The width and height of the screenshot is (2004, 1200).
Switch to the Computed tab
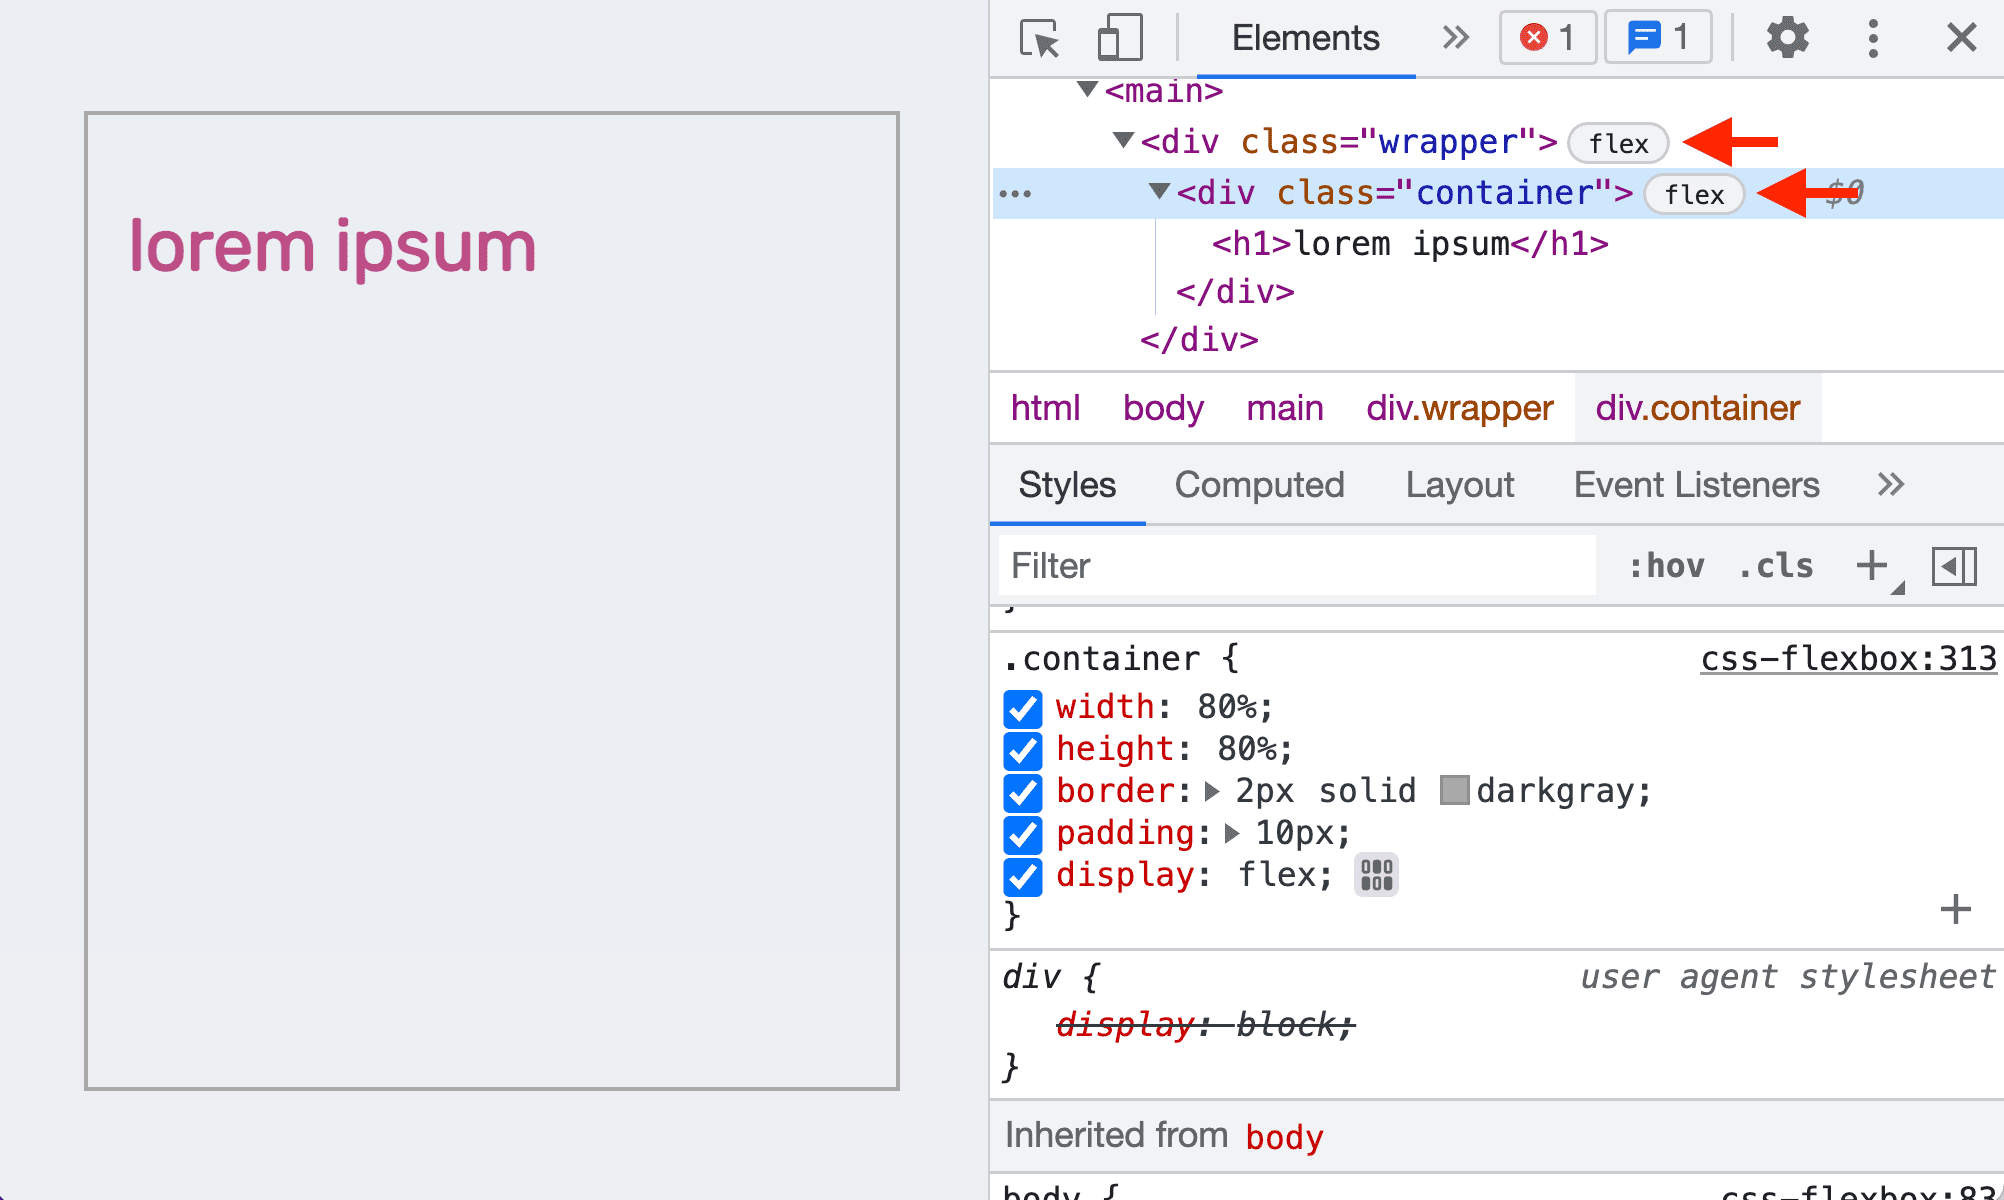click(1257, 483)
